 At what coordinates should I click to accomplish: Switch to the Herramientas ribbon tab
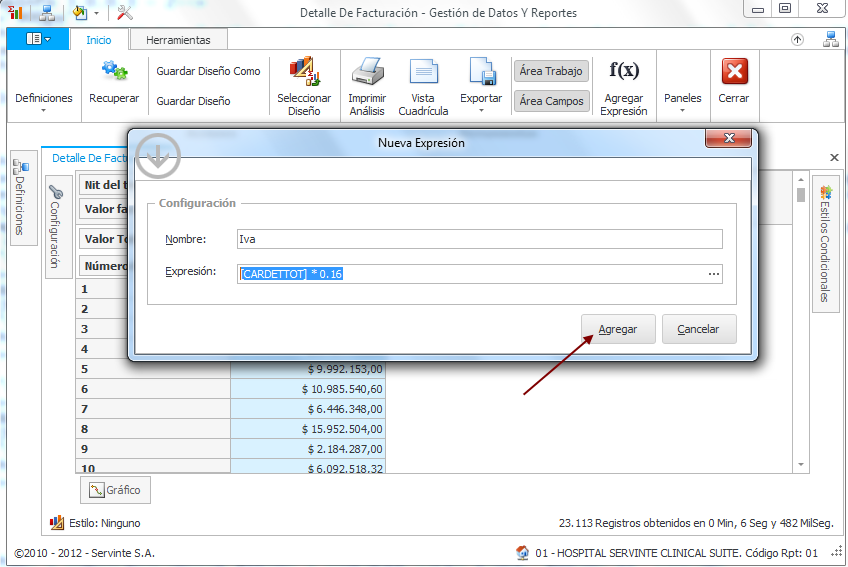(x=178, y=40)
